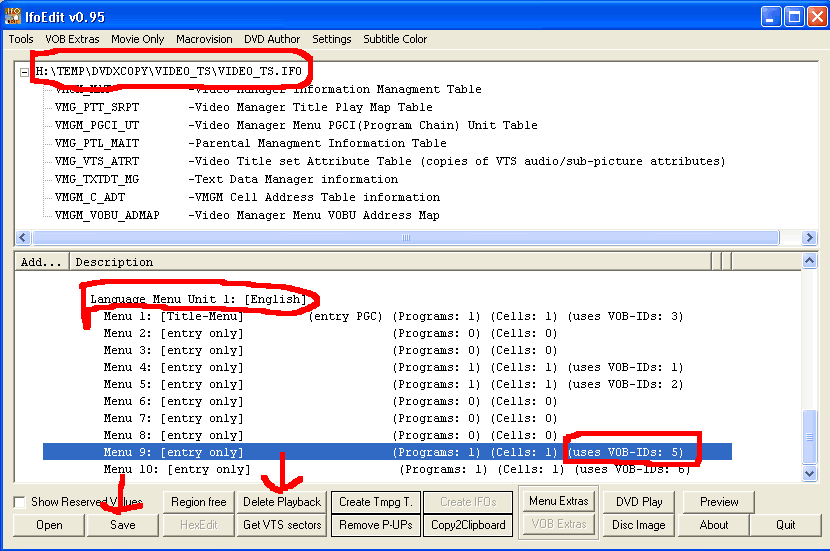Click the Remove P-UPs button
This screenshot has height=551, width=830.
click(376, 525)
